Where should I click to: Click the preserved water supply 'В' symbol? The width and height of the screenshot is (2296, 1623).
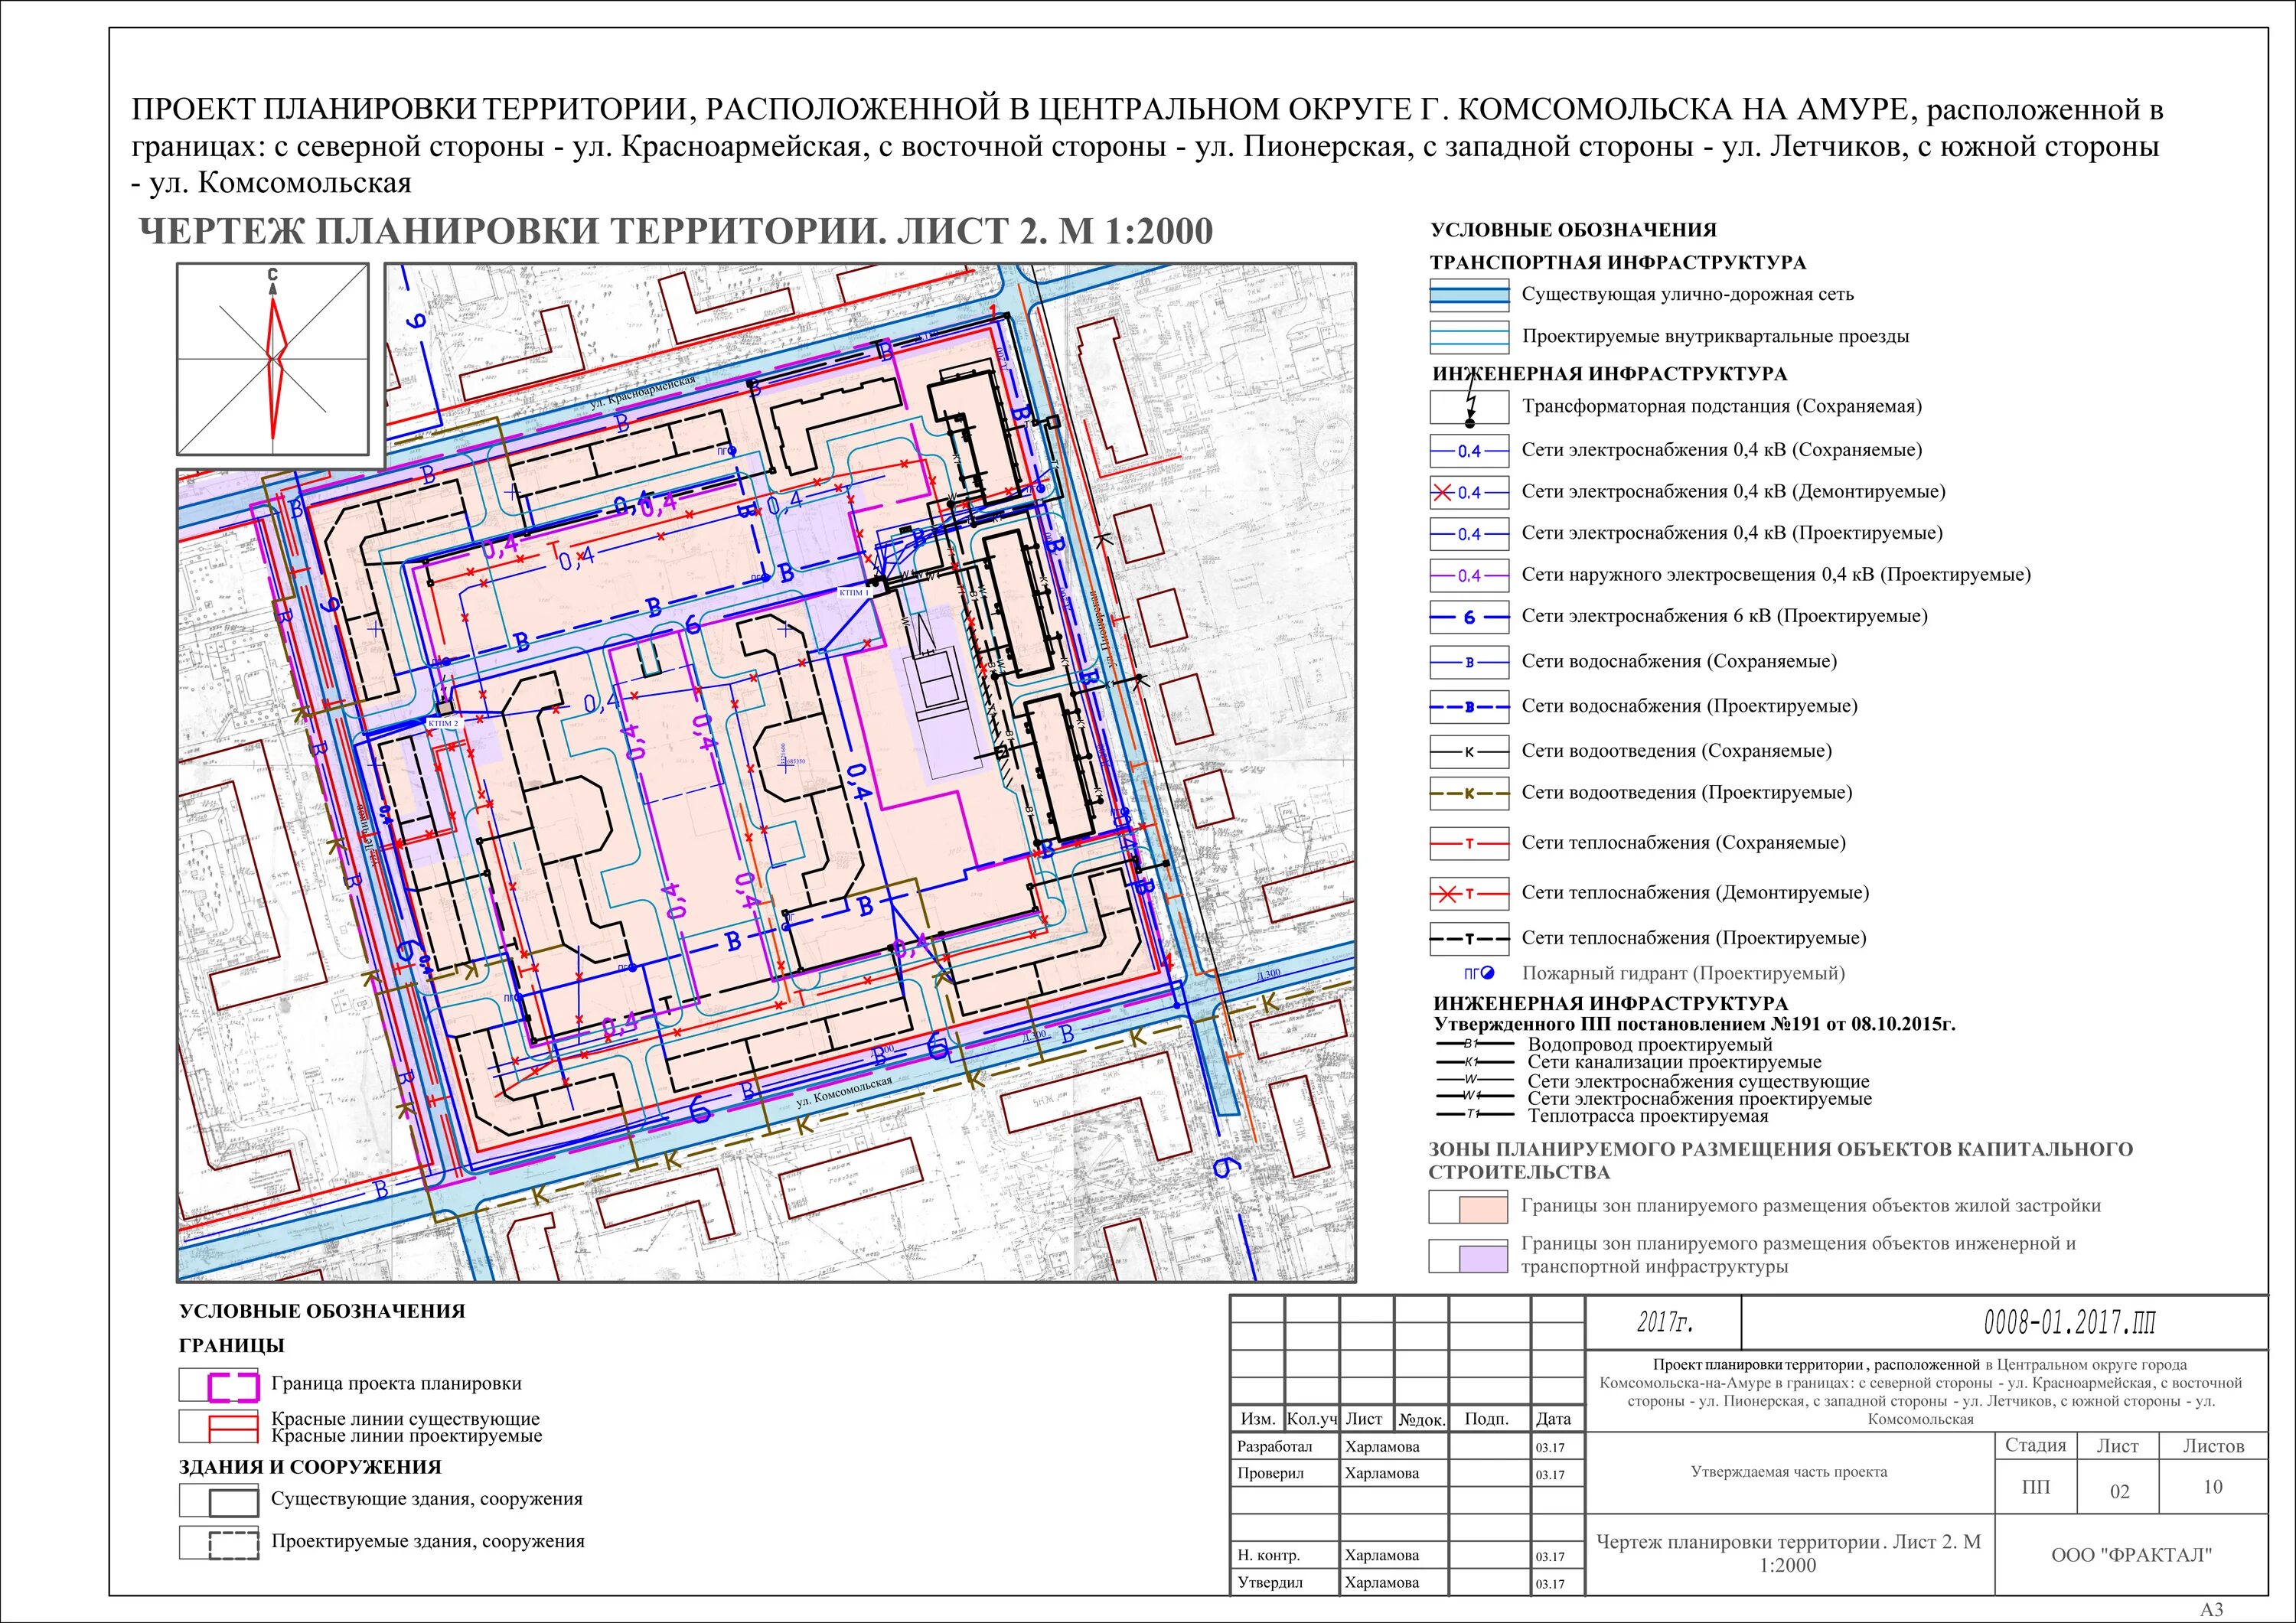(x=1469, y=662)
